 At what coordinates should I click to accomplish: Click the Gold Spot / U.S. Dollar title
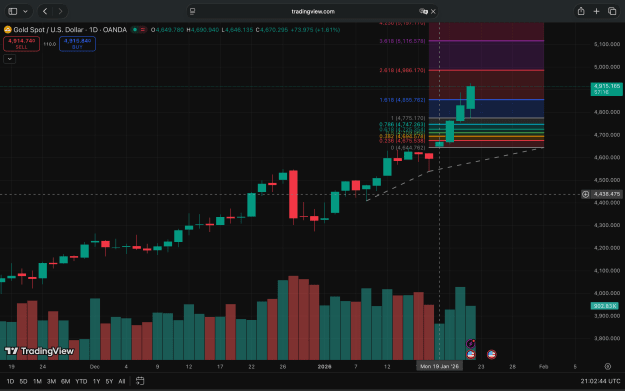[70, 29]
